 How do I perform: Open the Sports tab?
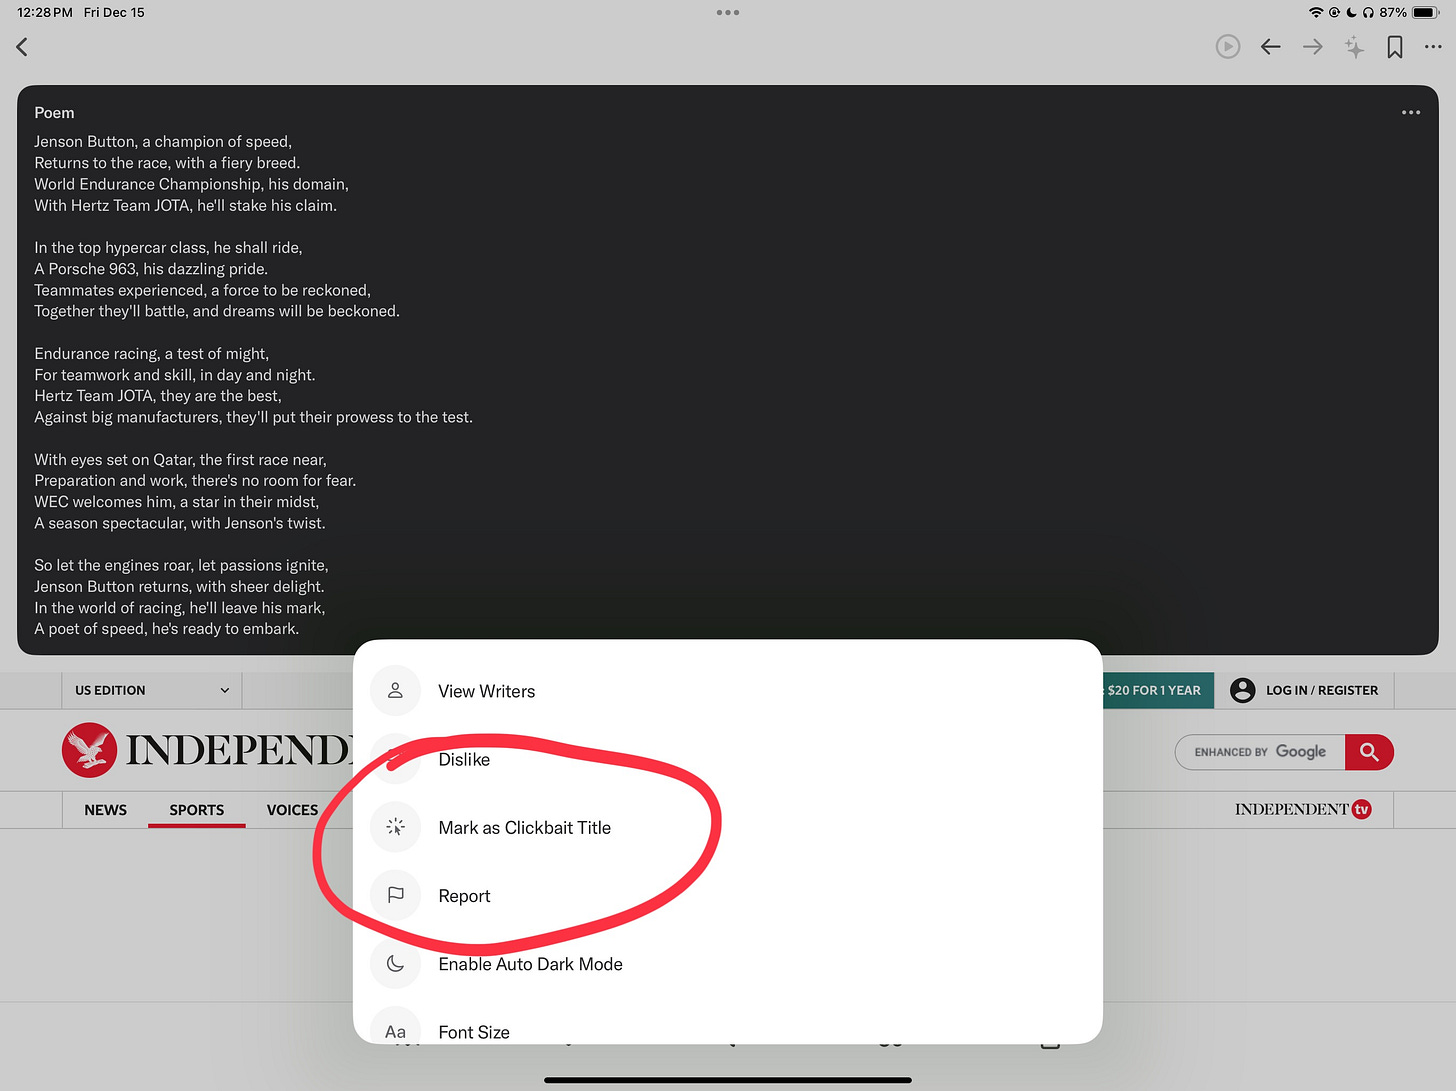pyautogui.click(x=196, y=810)
